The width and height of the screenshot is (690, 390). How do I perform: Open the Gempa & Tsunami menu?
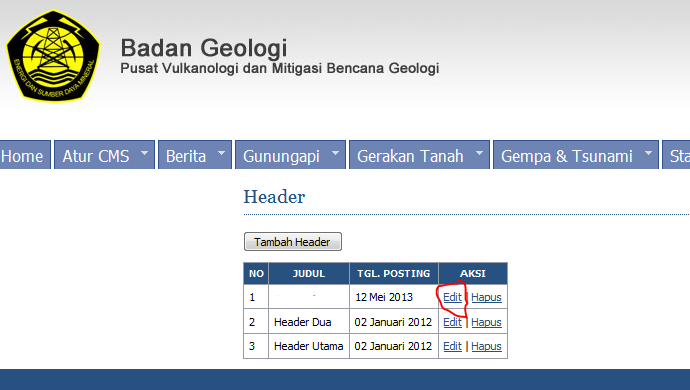click(576, 155)
